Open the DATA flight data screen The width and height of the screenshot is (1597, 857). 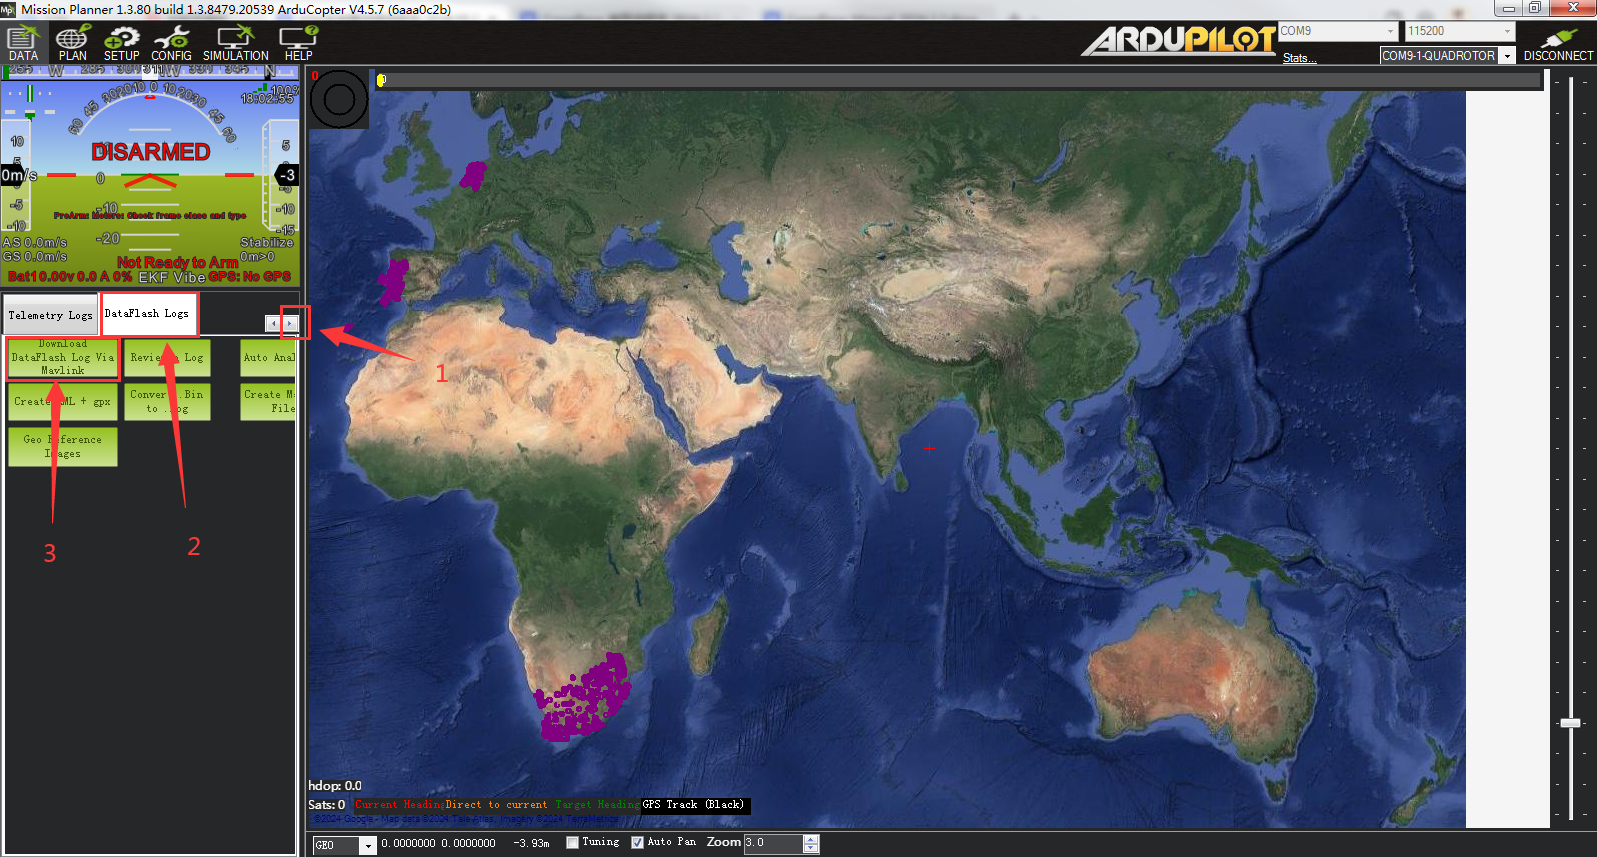pyautogui.click(x=23, y=43)
